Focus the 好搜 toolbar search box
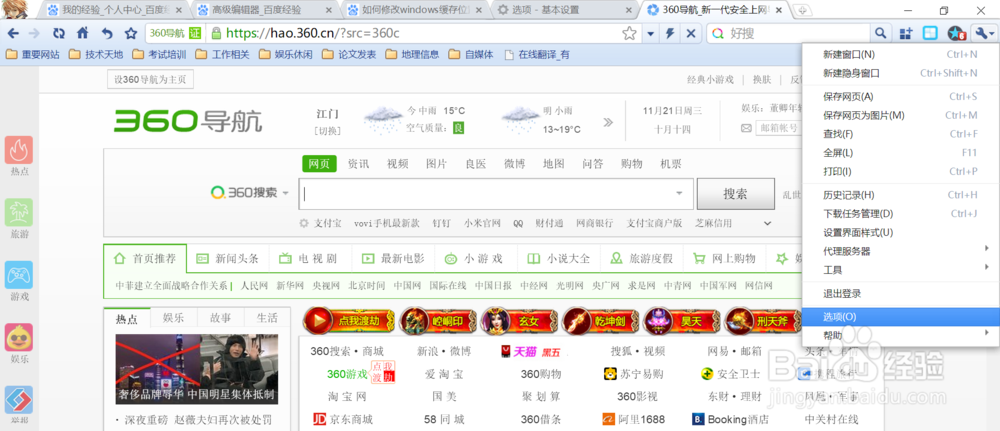 click(x=788, y=34)
